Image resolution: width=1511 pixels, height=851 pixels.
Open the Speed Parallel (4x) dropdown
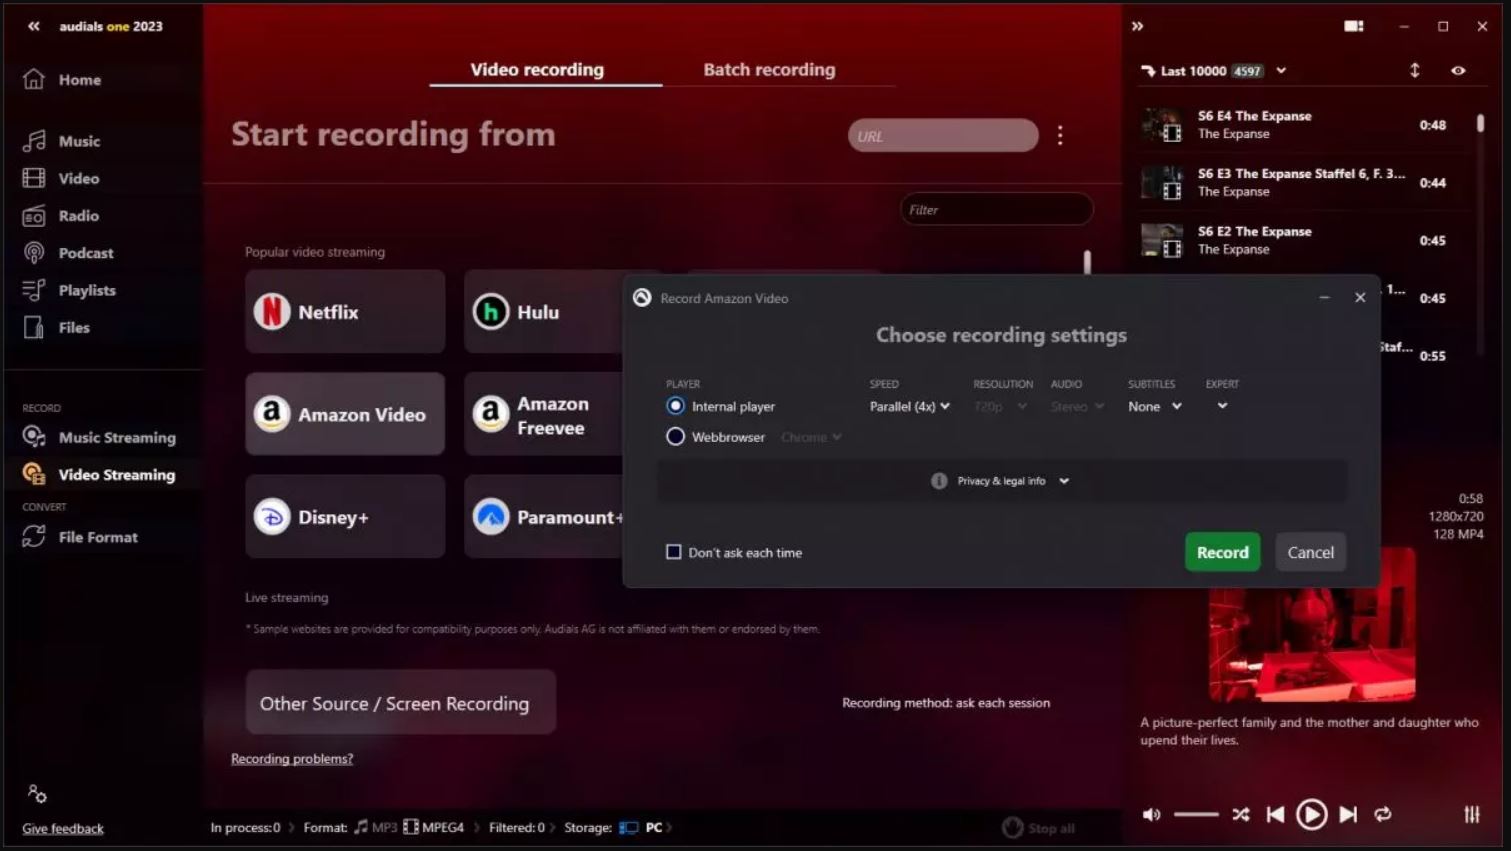(x=908, y=406)
